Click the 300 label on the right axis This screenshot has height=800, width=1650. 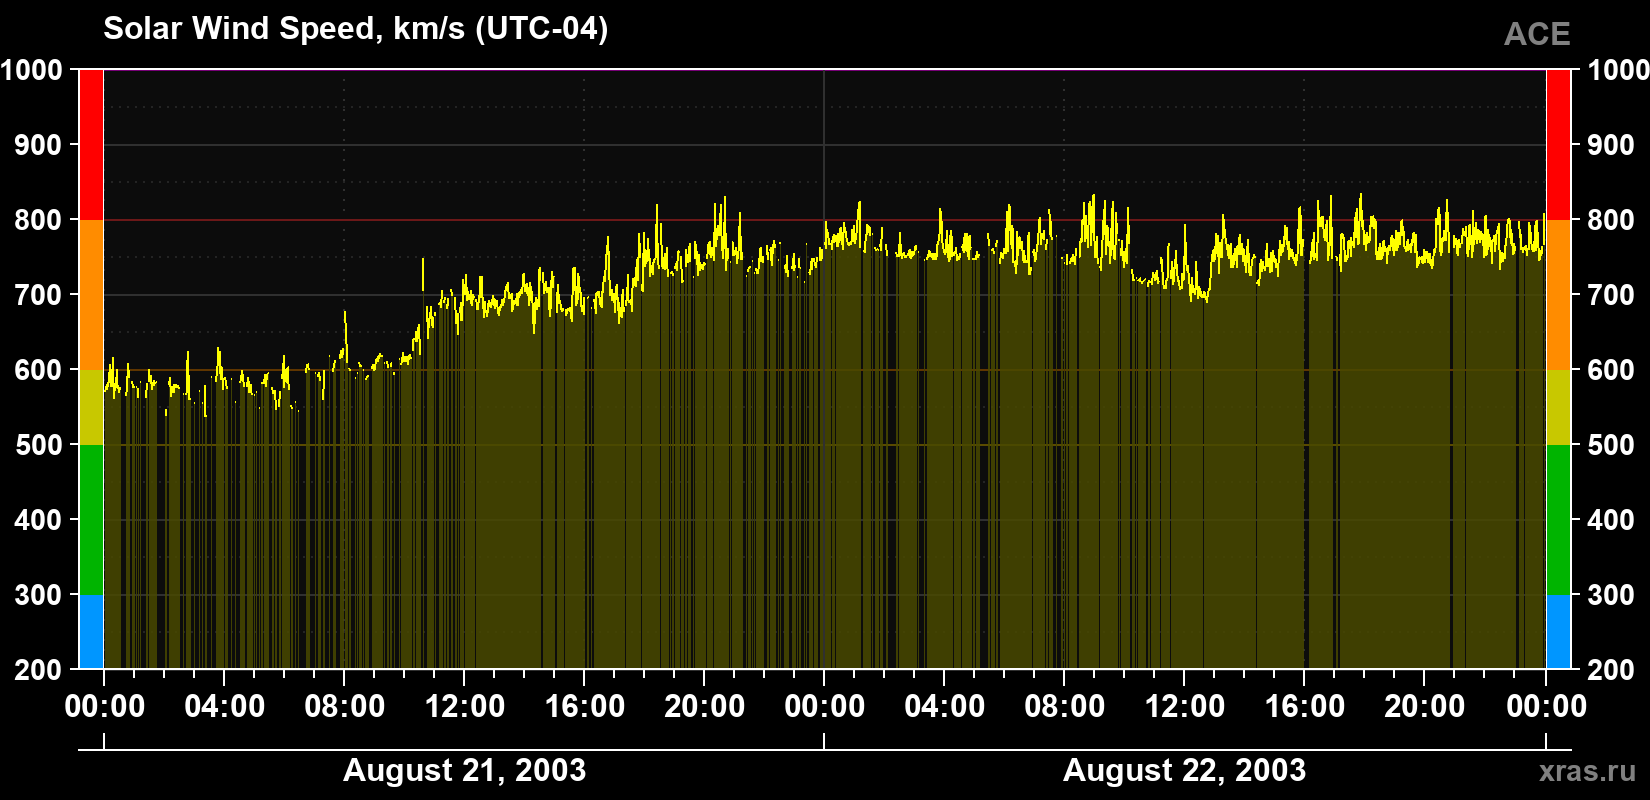coord(1612,595)
